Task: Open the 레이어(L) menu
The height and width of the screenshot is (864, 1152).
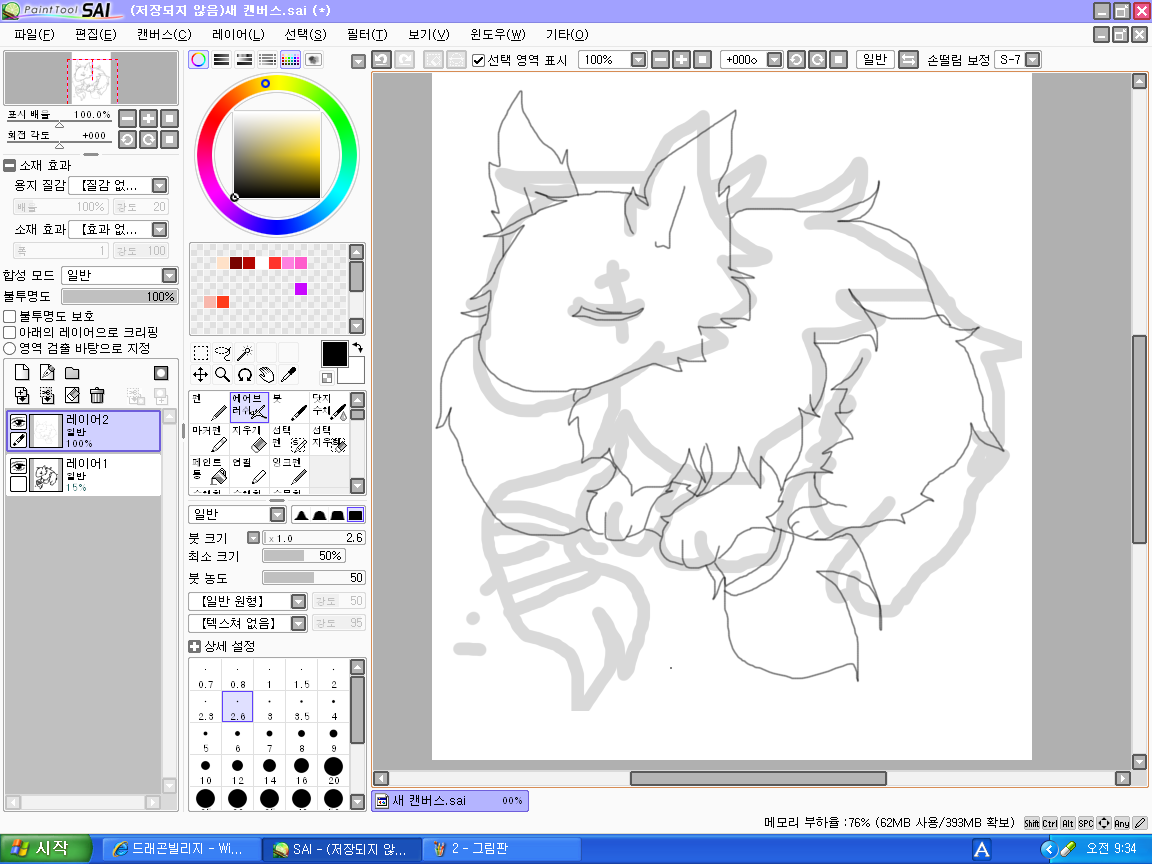Action: 238,34
